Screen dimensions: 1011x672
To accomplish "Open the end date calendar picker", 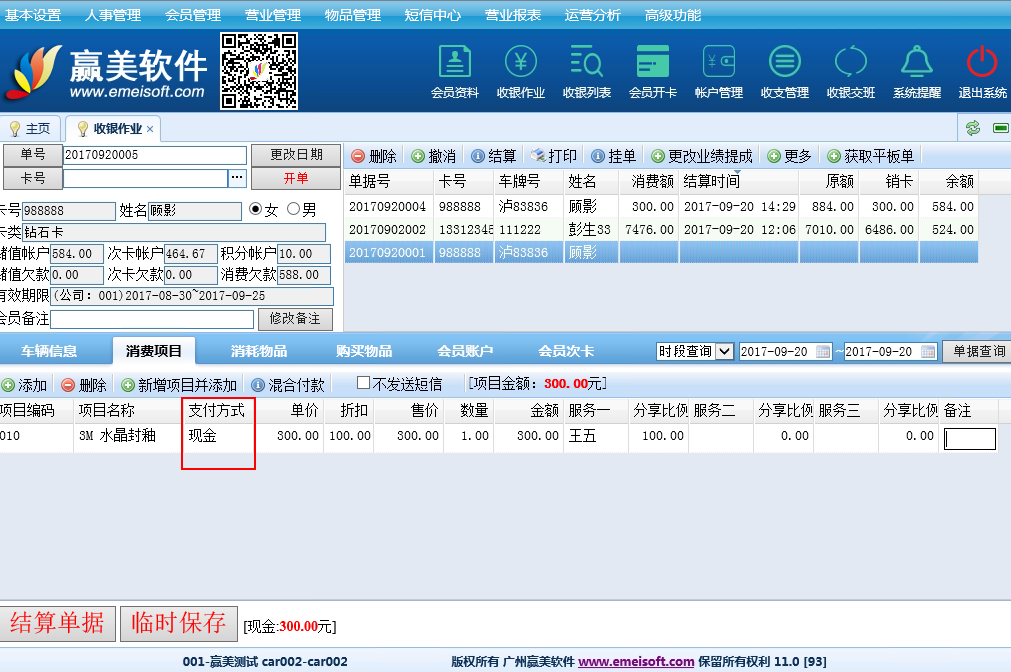I will point(928,352).
